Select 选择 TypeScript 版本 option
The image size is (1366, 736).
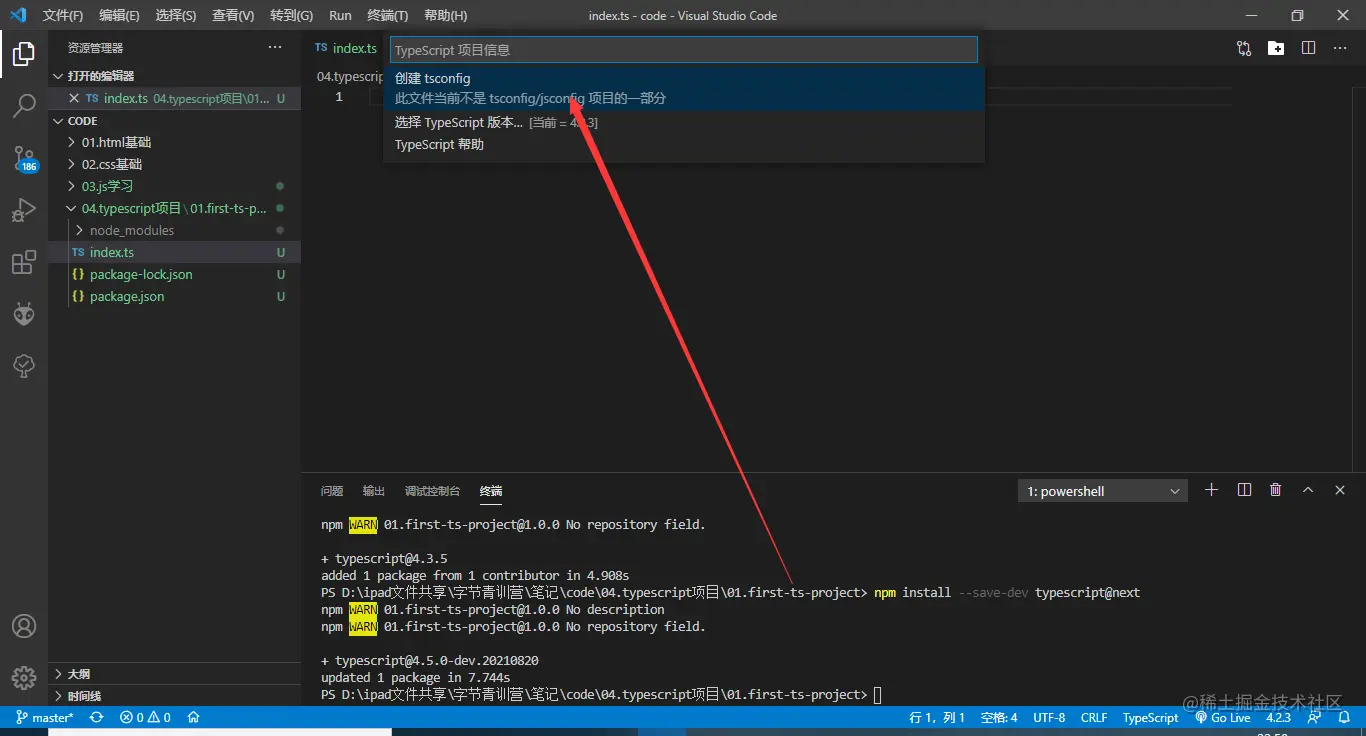tap(684, 122)
